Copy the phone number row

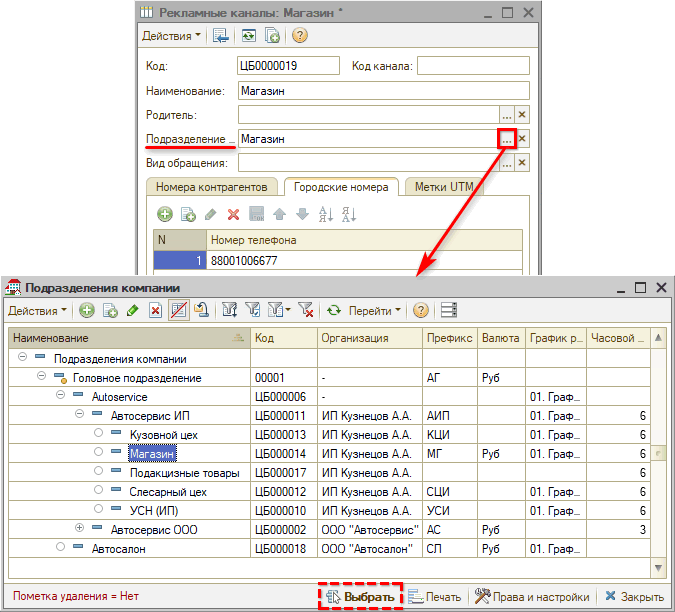188,214
